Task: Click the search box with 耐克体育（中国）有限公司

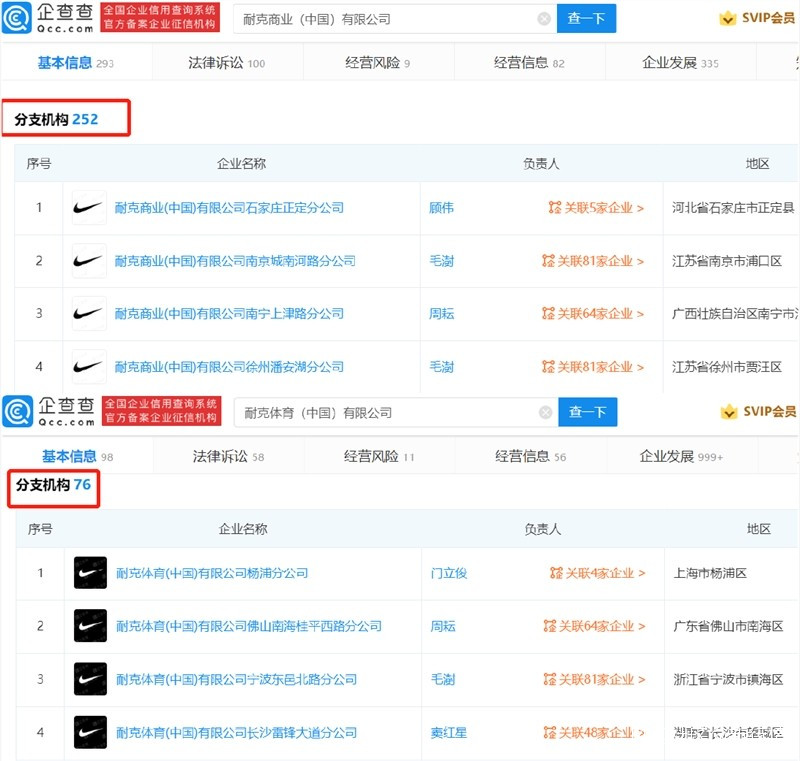Action: tap(396, 412)
